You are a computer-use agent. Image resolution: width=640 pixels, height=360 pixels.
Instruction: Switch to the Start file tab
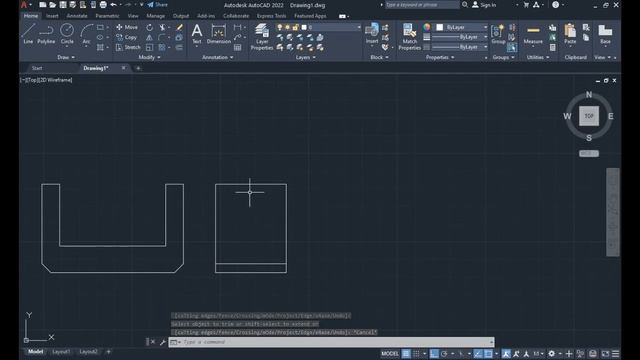pyautogui.click(x=37, y=68)
